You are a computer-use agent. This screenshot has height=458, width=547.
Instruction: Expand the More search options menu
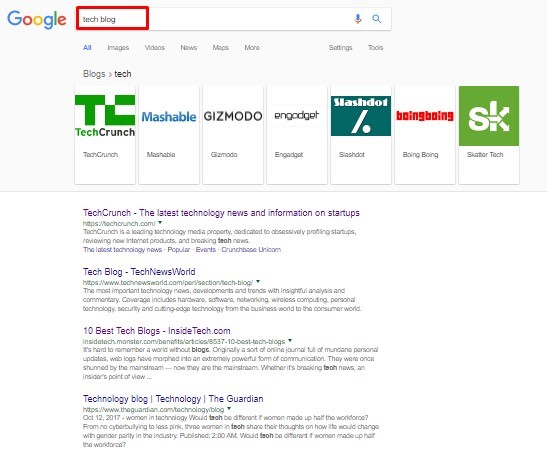point(252,48)
